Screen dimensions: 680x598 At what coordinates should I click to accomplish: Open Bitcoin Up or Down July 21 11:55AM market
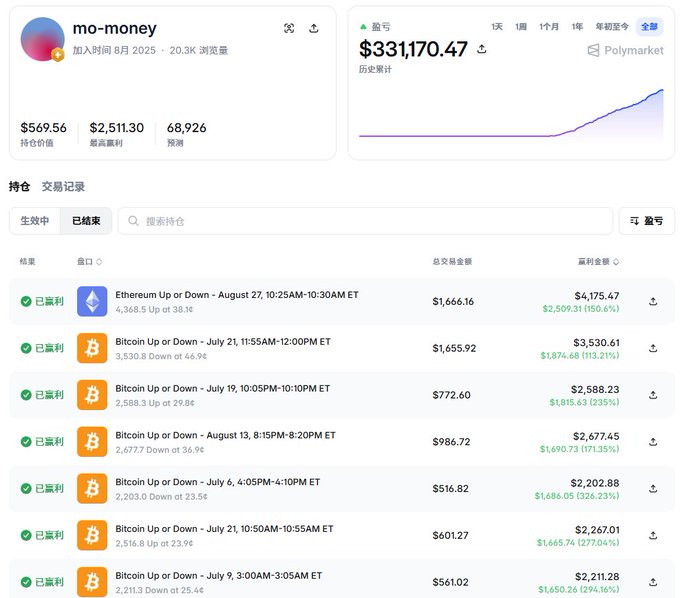(x=223, y=342)
